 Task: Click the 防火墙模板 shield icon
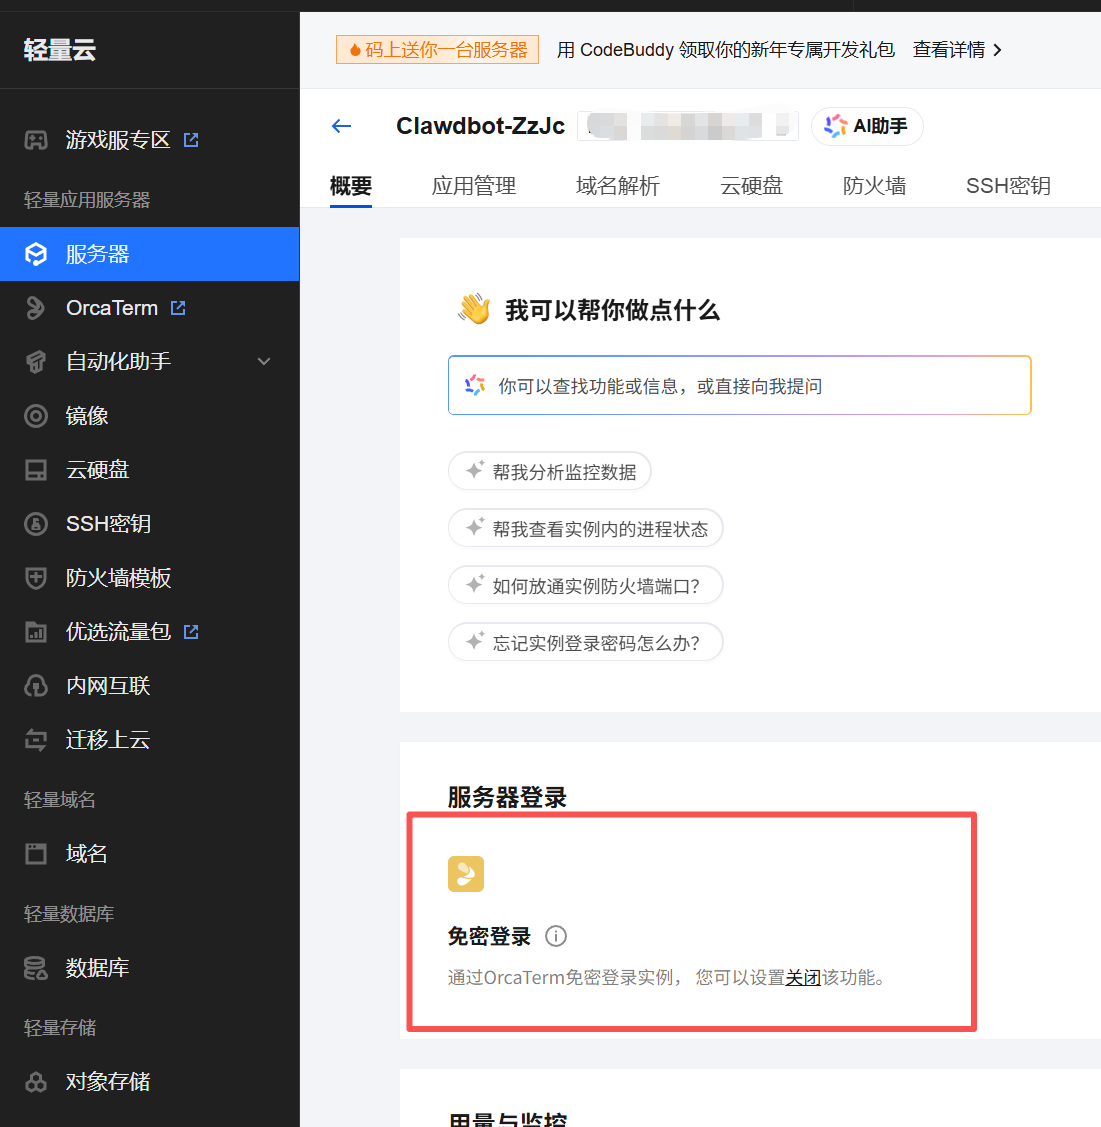[36, 578]
